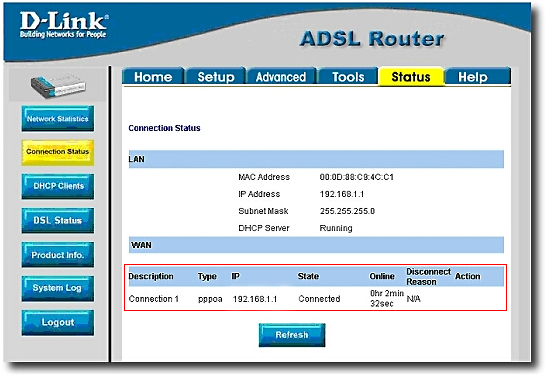Click the Logout button
The image size is (545, 374).
point(58,322)
